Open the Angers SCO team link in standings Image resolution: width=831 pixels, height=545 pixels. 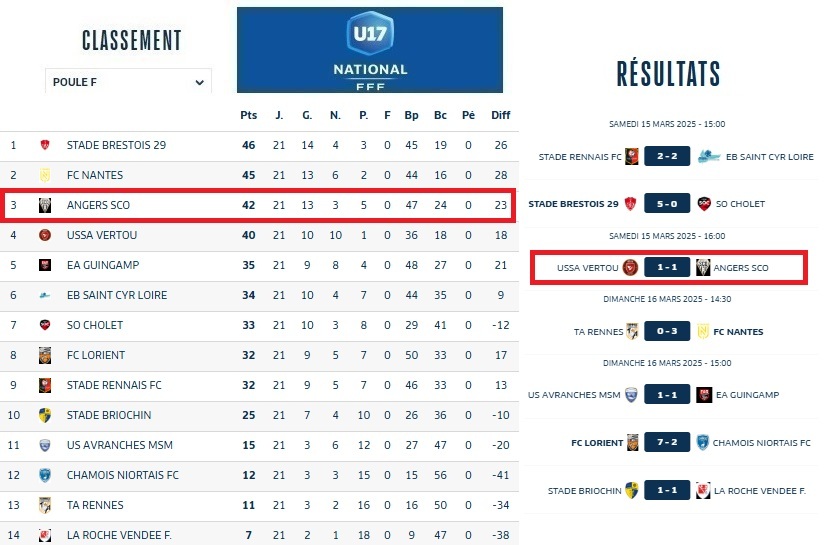pyautogui.click(x=98, y=205)
